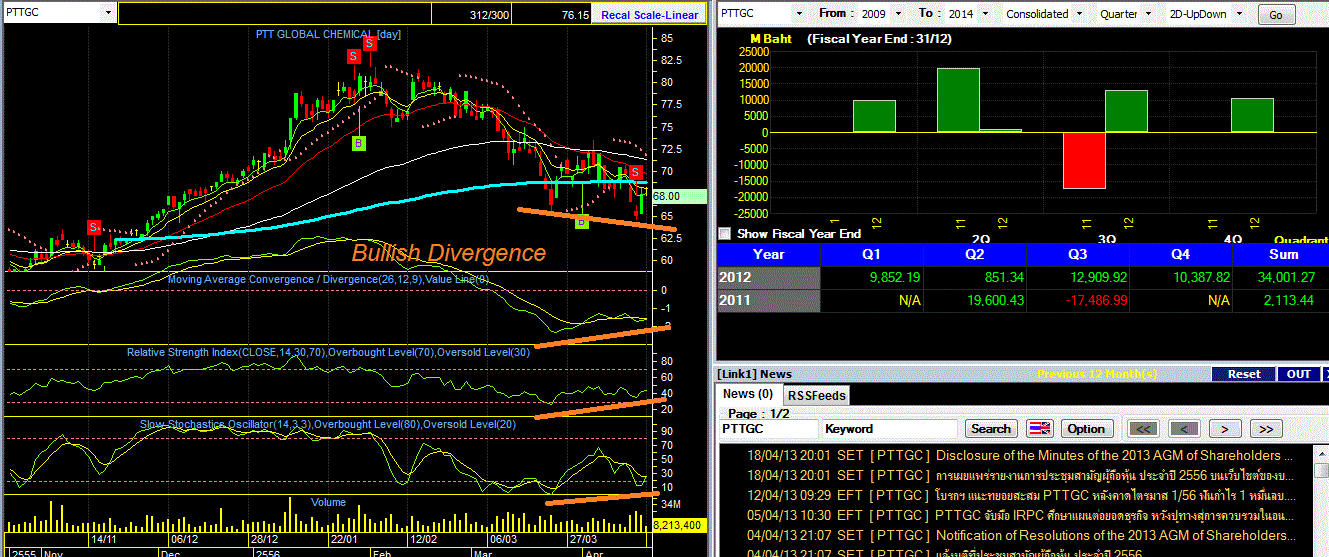The height and width of the screenshot is (557, 1329).
Task: Toggle the news language flag icon
Action: [x=1039, y=429]
